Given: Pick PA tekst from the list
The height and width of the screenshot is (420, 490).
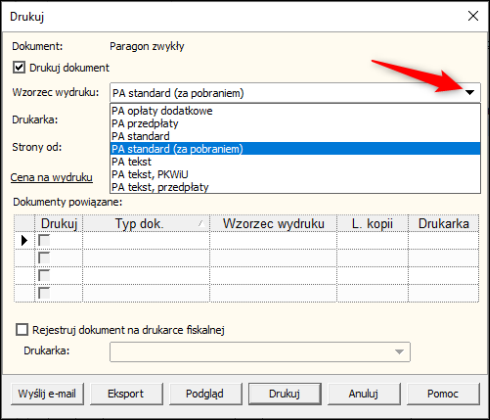Looking at the screenshot, I should pos(295,161).
